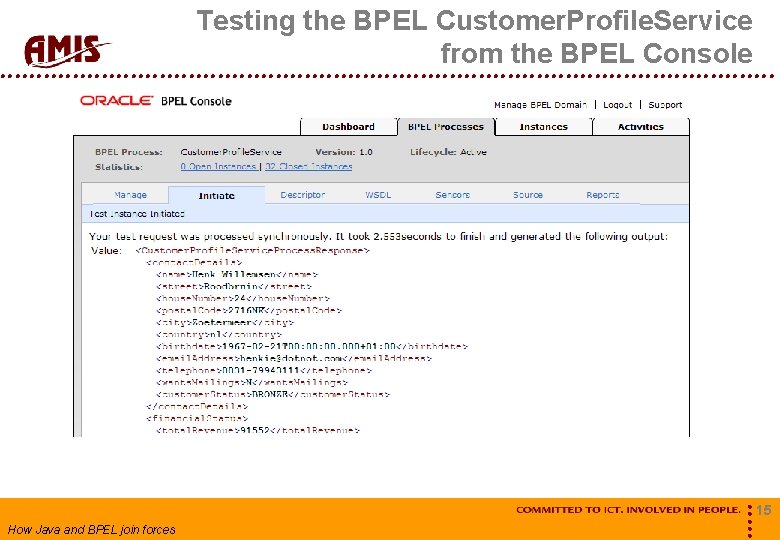Open the Reports sub-tab
780x540 pixels.
tap(602, 195)
